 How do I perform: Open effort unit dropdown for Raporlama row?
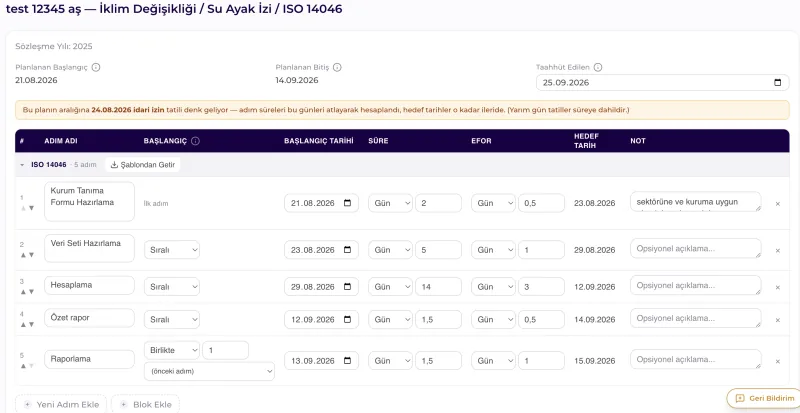pyautogui.click(x=493, y=361)
